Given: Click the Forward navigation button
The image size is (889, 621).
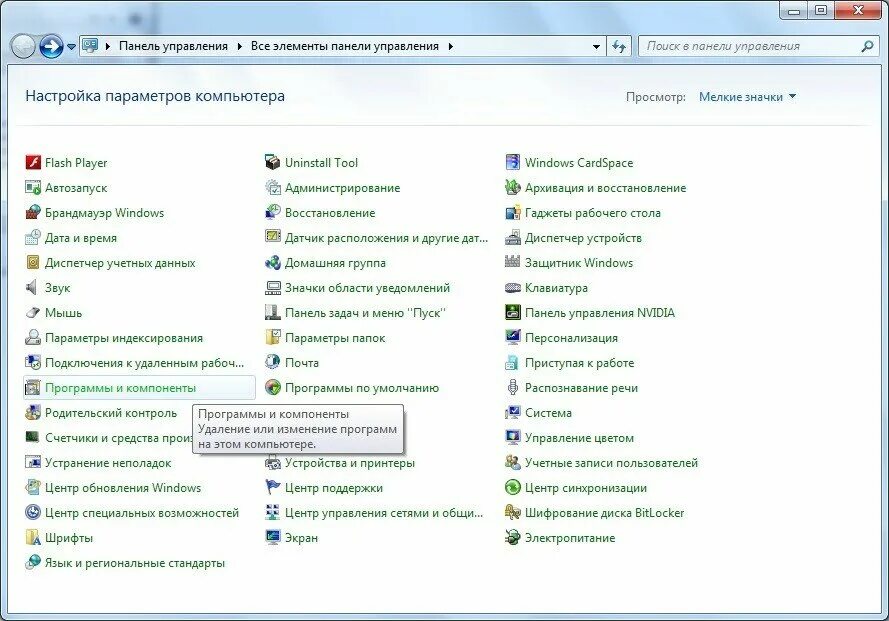Looking at the screenshot, I should [51, 47].
